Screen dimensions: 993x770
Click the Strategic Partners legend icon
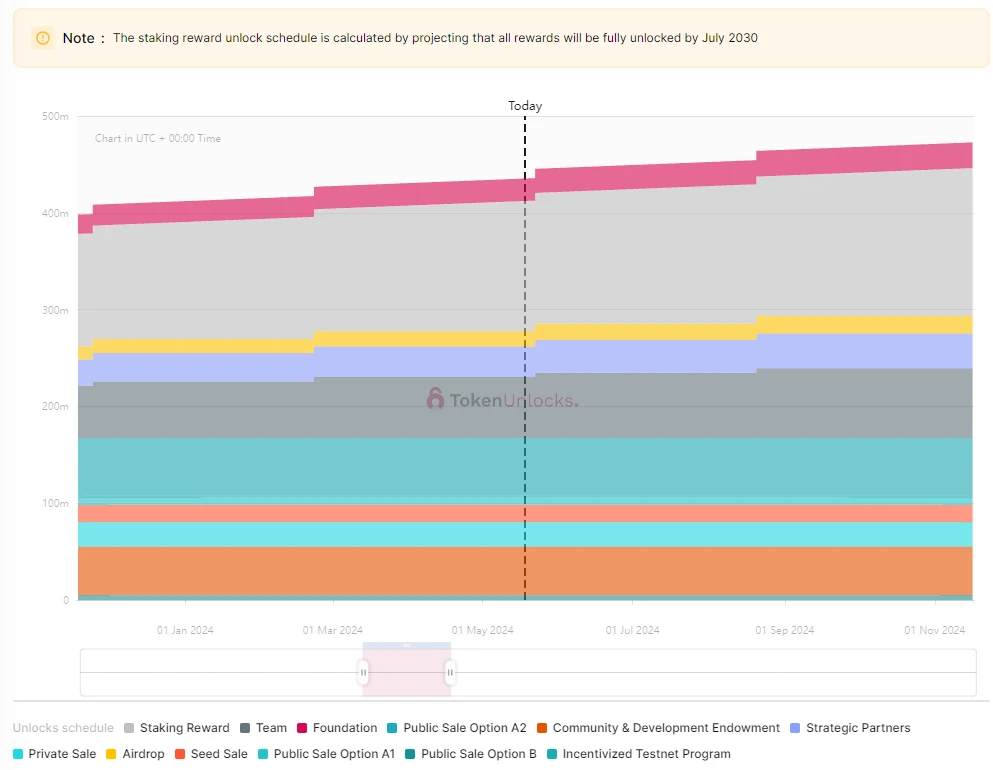point(795,728)
